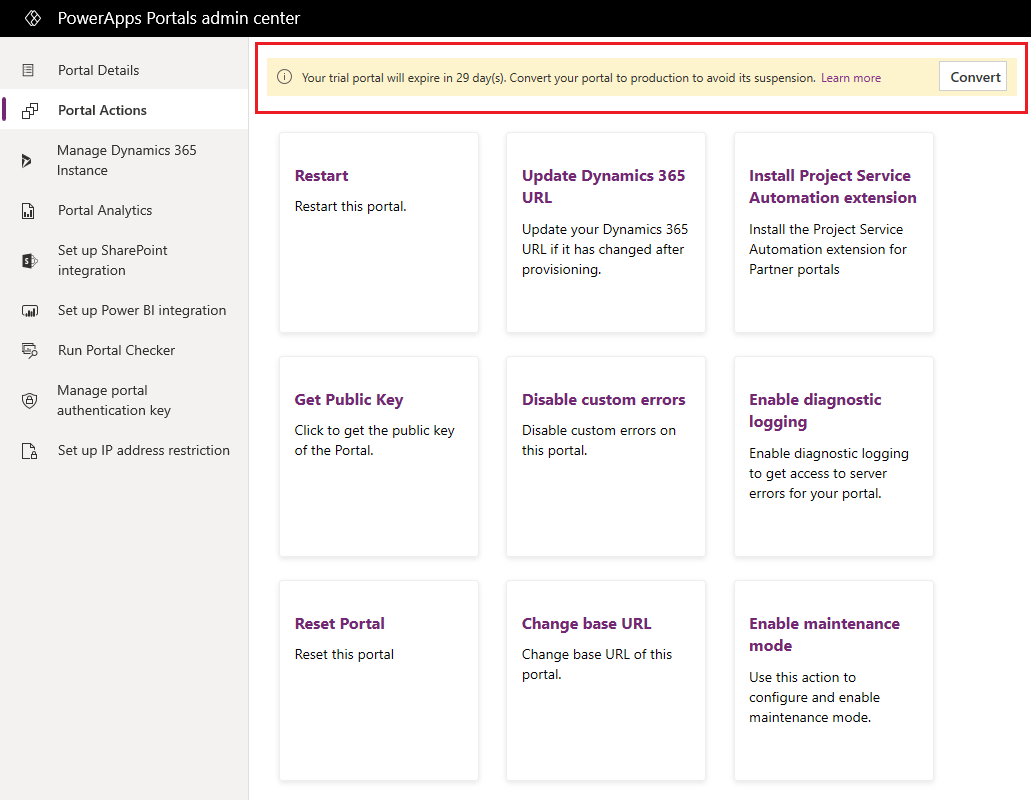Viewport: 1031px width, 800px height.
Task: Click 'Restart this portal.' description
Action: click(x=350, y=206)
